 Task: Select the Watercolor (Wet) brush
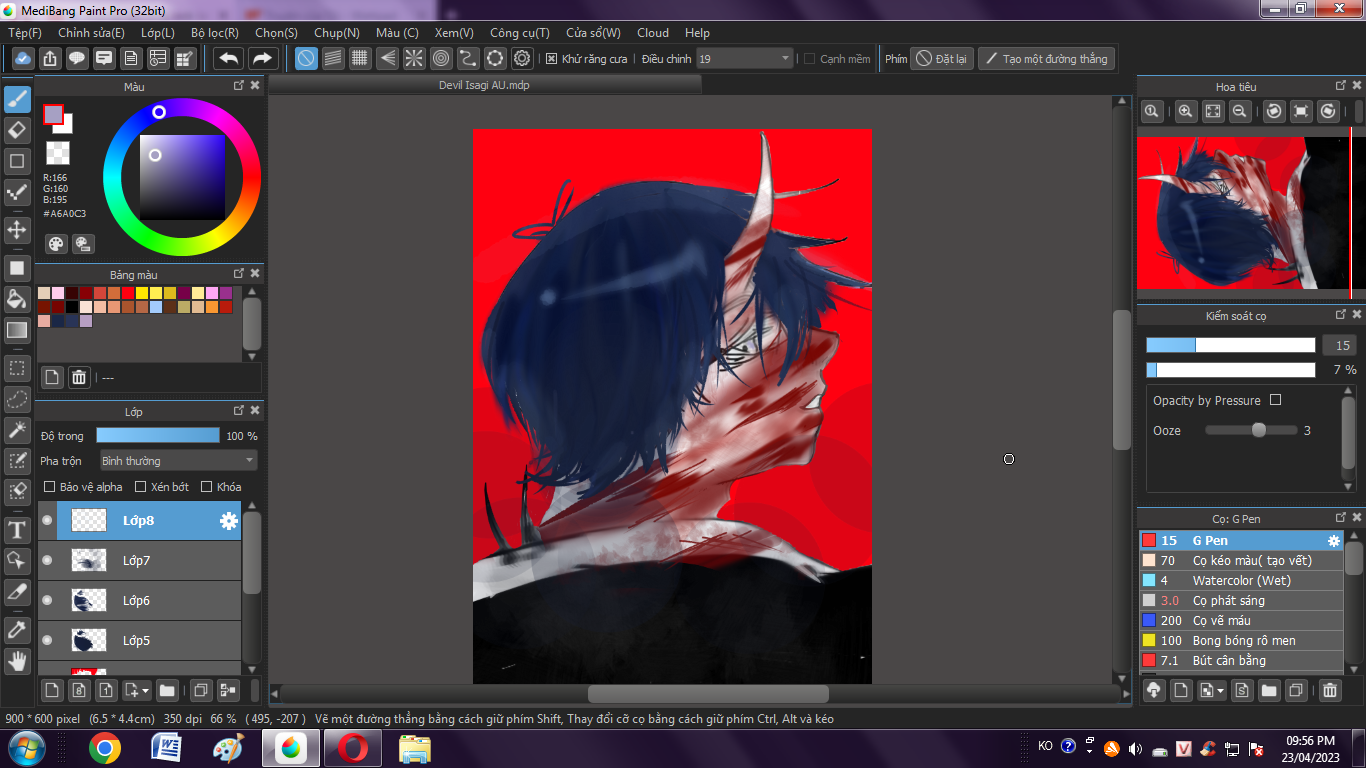1241,581
